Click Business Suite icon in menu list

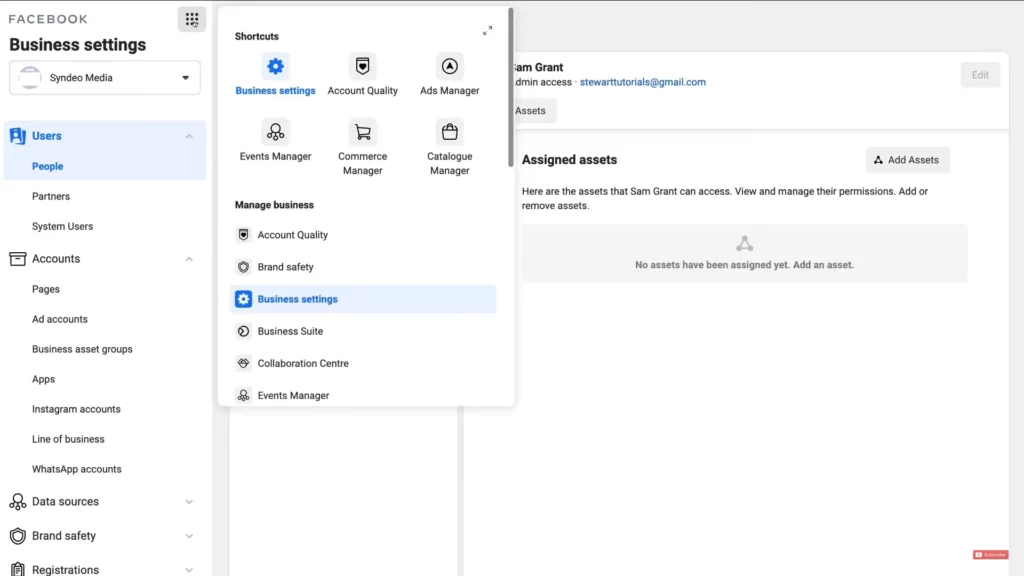pyautogui.click(x=243, y=331)
